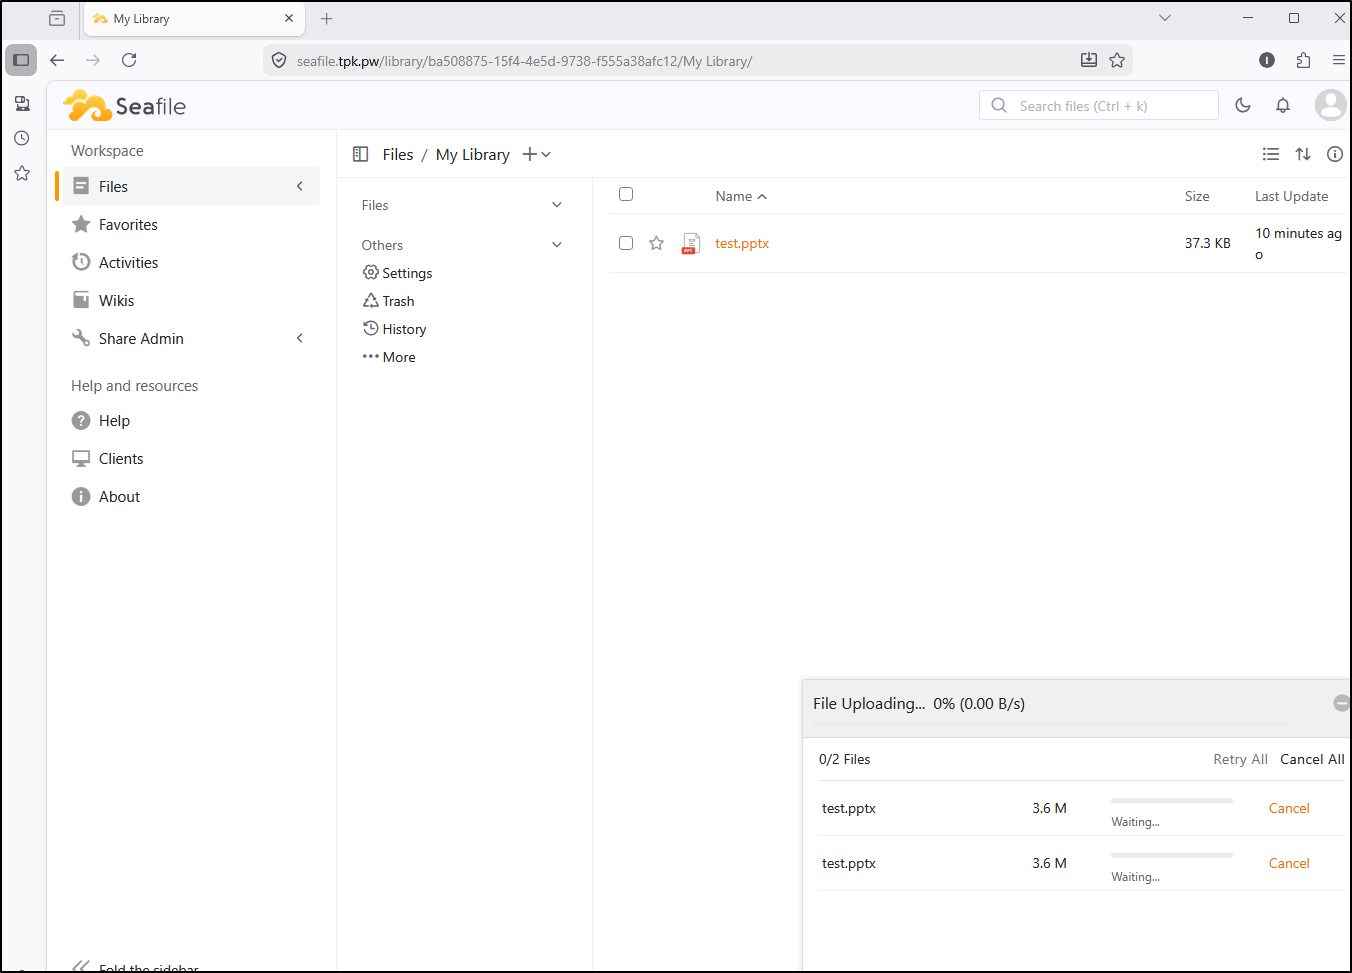Screen dimensions: 1352x973
Task: Show library details info icon
Action: point(1335,154)
